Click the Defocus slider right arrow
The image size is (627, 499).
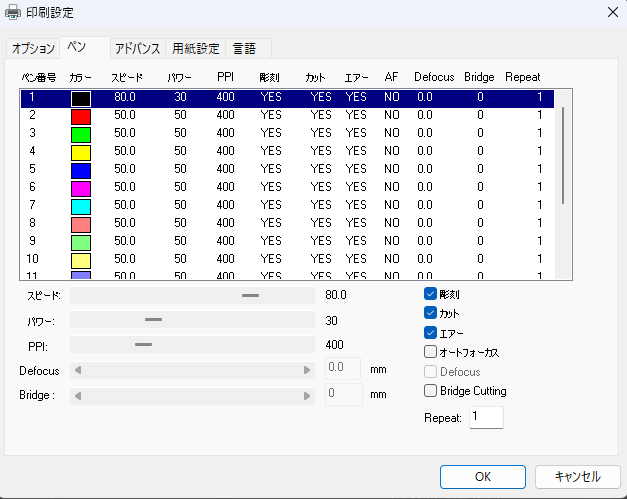pos(307,370)
